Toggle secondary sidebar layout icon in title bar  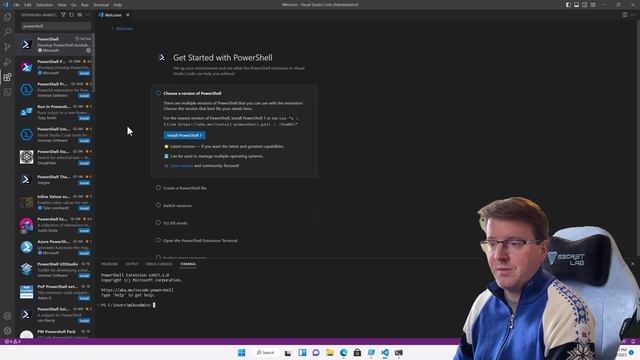[584, 4]
